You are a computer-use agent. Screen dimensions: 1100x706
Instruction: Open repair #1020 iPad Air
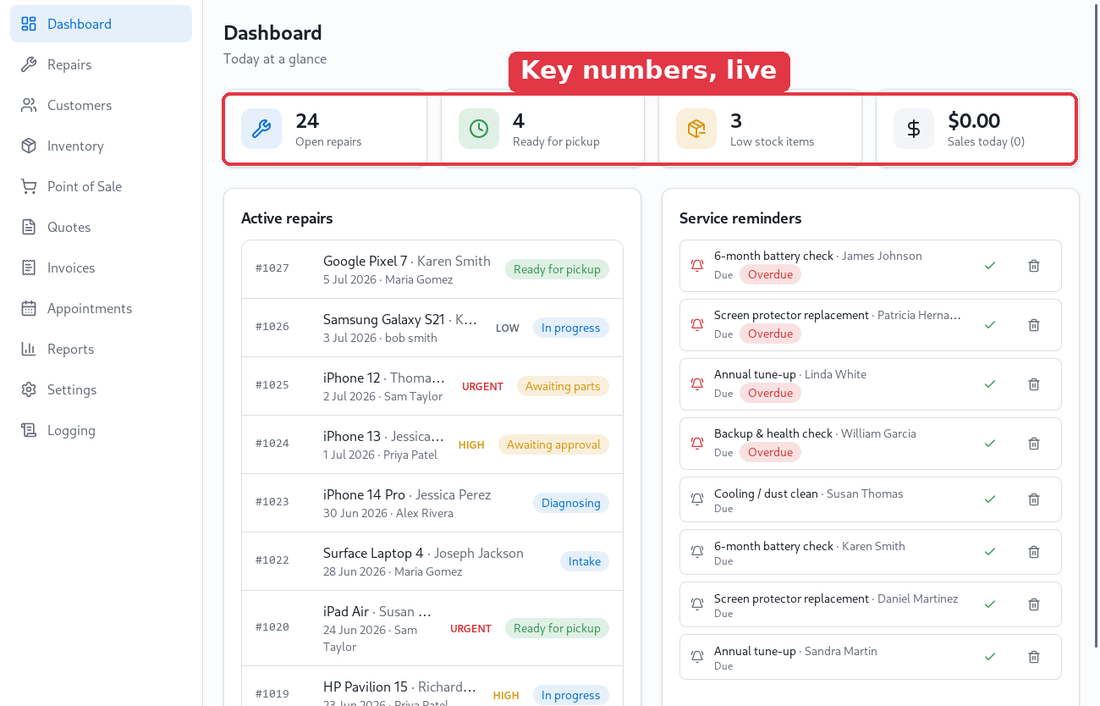pos(432,628)
